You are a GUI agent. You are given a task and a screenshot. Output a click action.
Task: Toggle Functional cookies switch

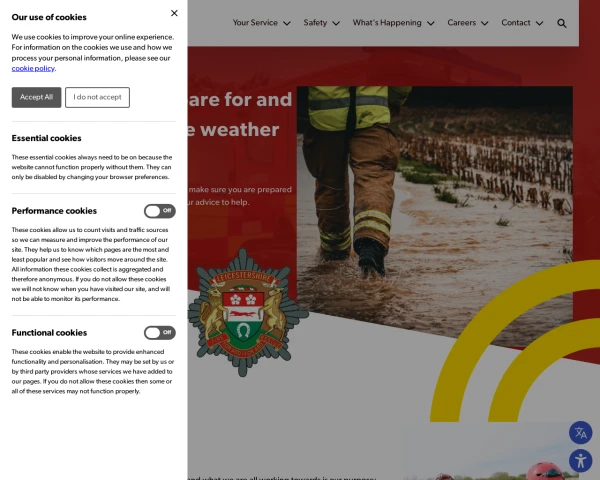(160, 333)
